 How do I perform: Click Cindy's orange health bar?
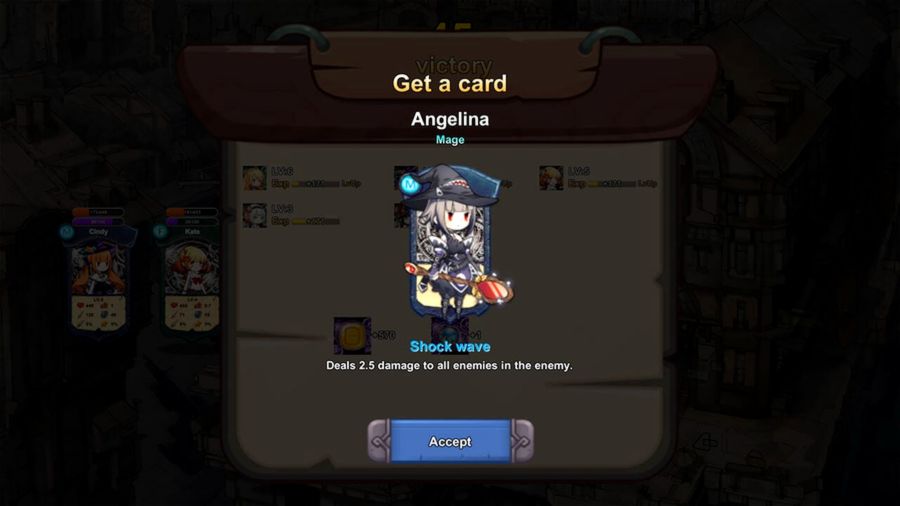pos(98,212)
